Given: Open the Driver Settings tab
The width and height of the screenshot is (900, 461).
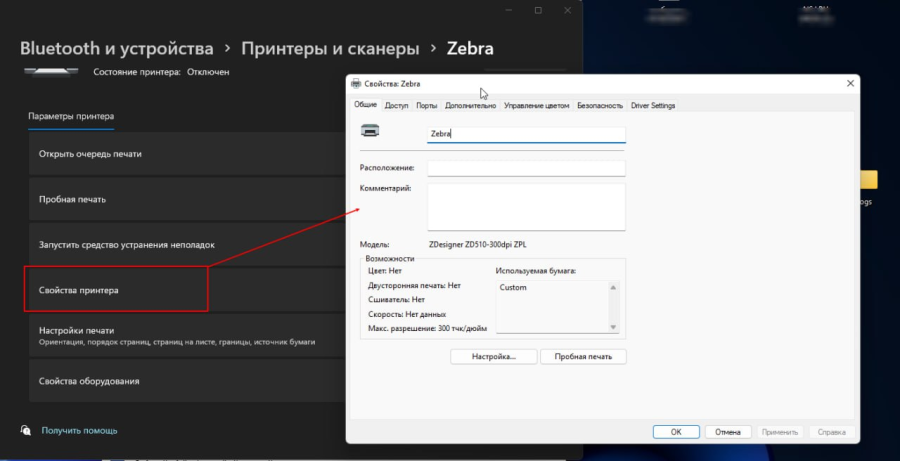Looking at the screenshot, I should click(x=653, y=106).
